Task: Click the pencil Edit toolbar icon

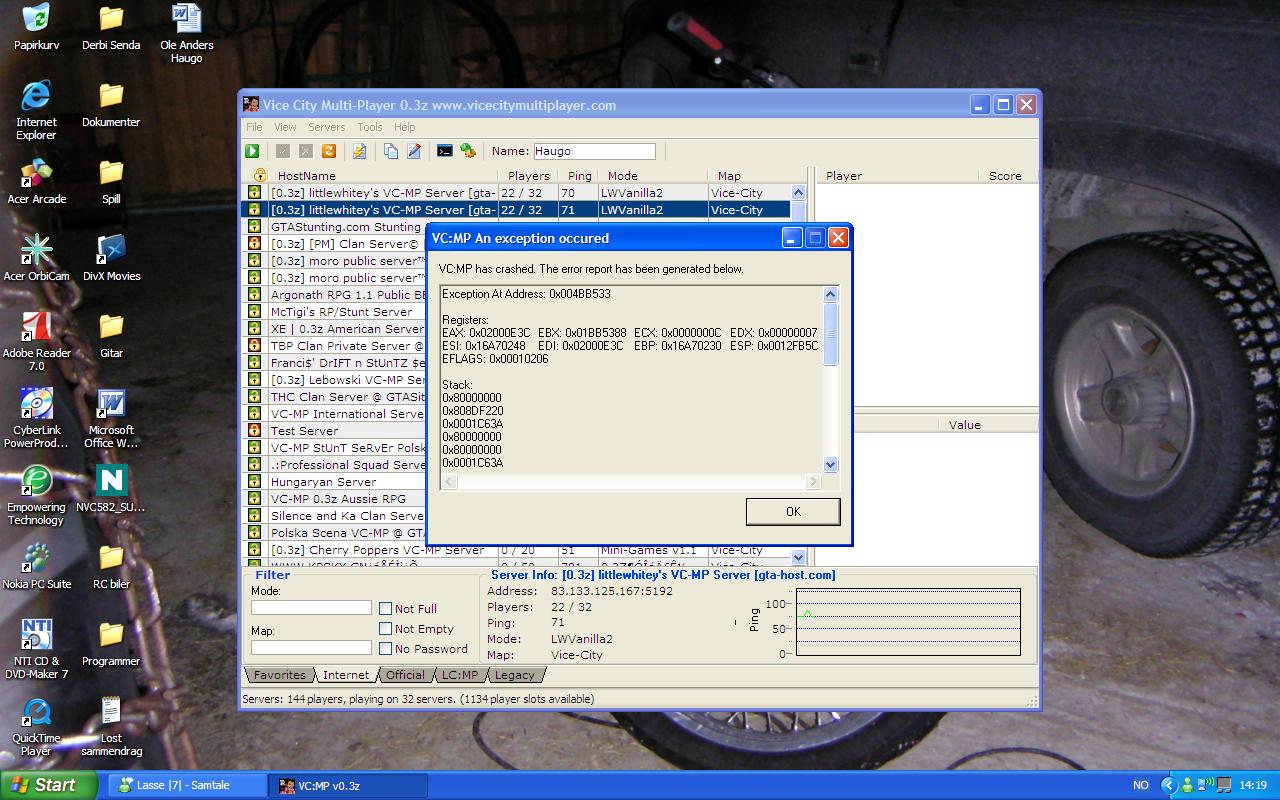Action: [x=415, y=151]
